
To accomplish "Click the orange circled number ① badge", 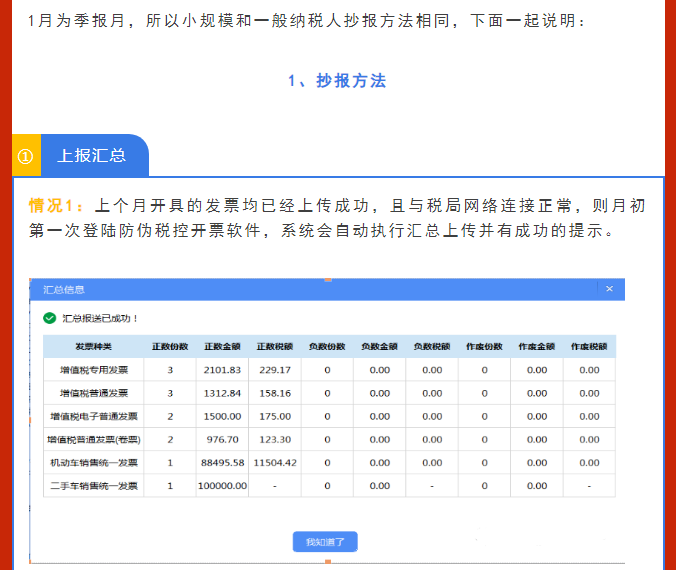I will 26,156.
